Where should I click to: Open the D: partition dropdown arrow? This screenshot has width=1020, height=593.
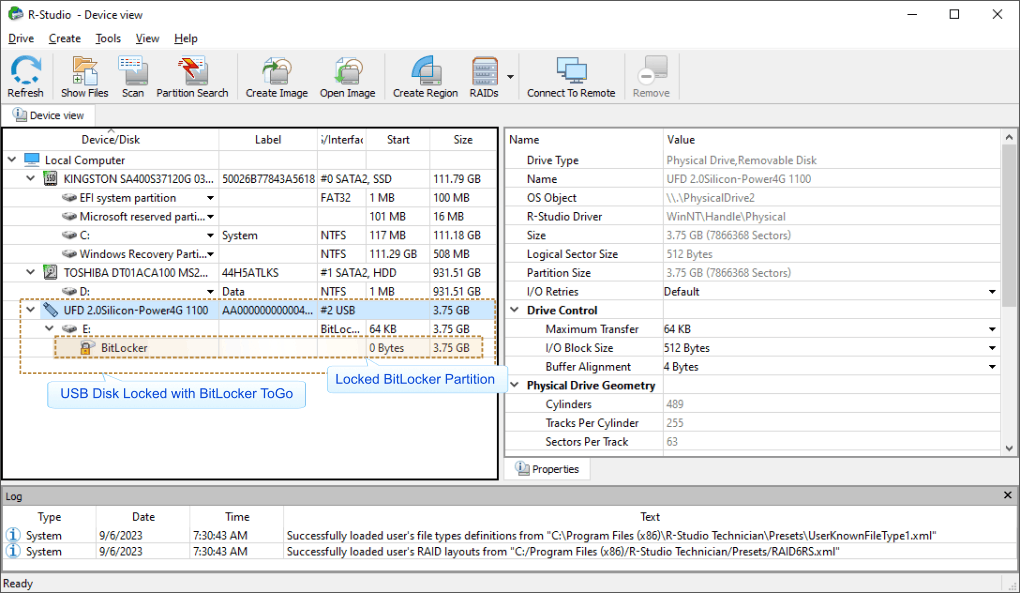[210, 291]
